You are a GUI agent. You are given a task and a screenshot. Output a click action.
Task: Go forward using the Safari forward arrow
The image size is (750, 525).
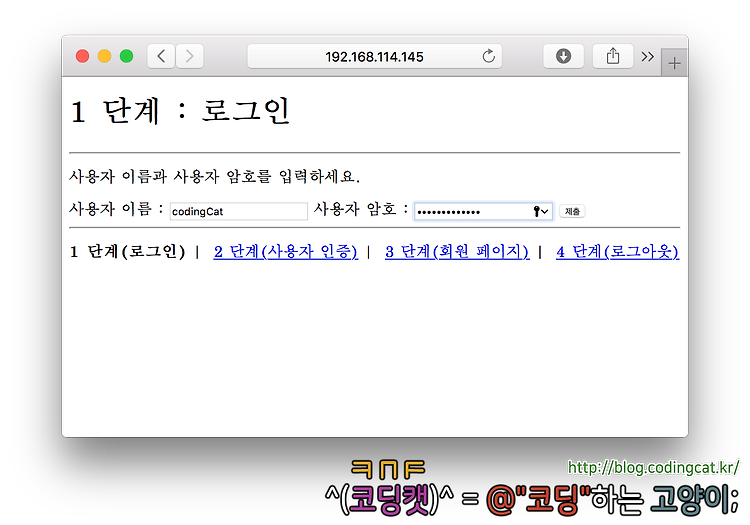pyautogui.click(x=189, y=56)
